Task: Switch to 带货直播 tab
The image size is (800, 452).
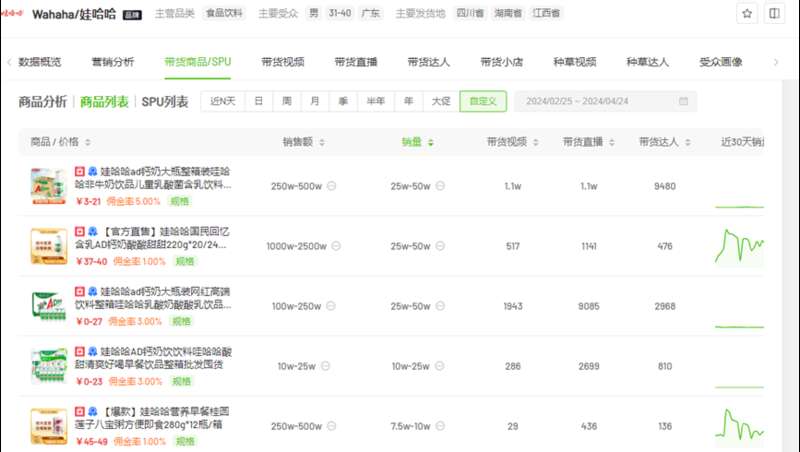Action: (356, 62)
